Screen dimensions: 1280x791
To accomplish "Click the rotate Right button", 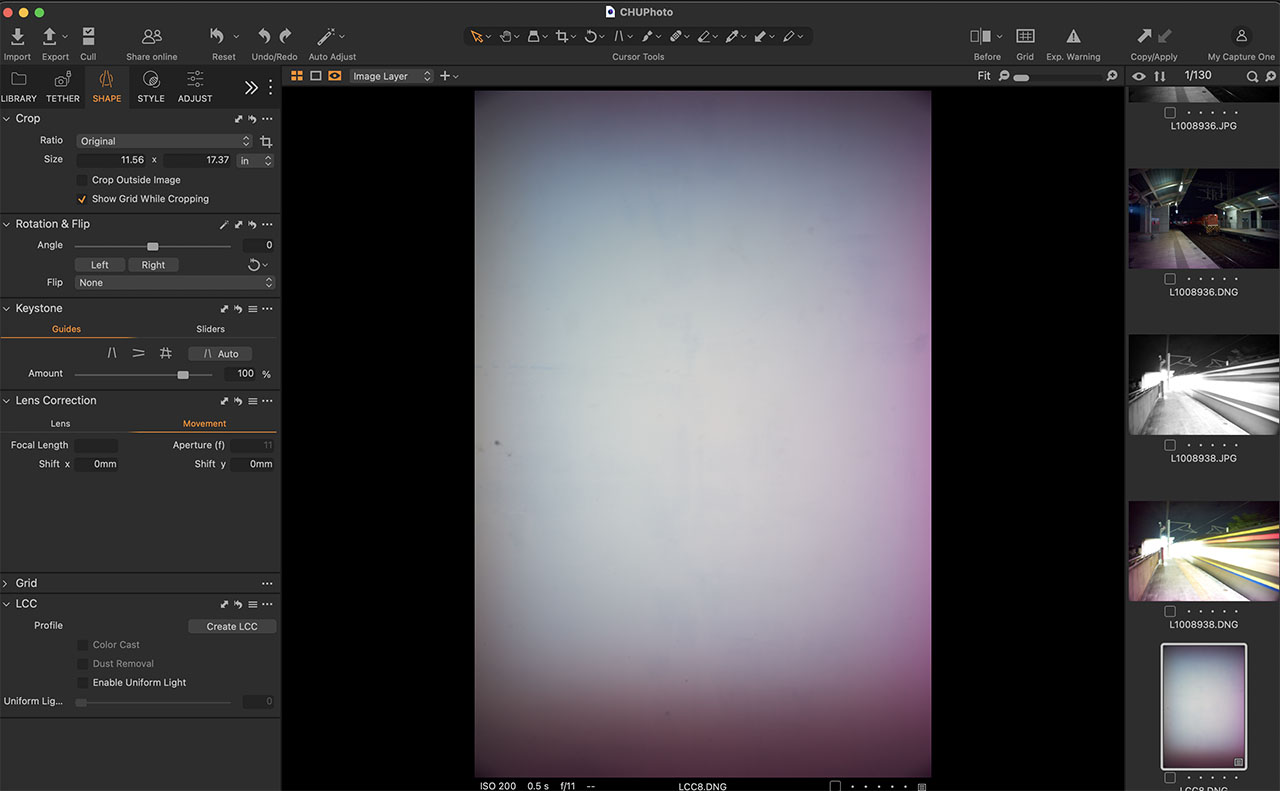I will (x=153, y=265).
